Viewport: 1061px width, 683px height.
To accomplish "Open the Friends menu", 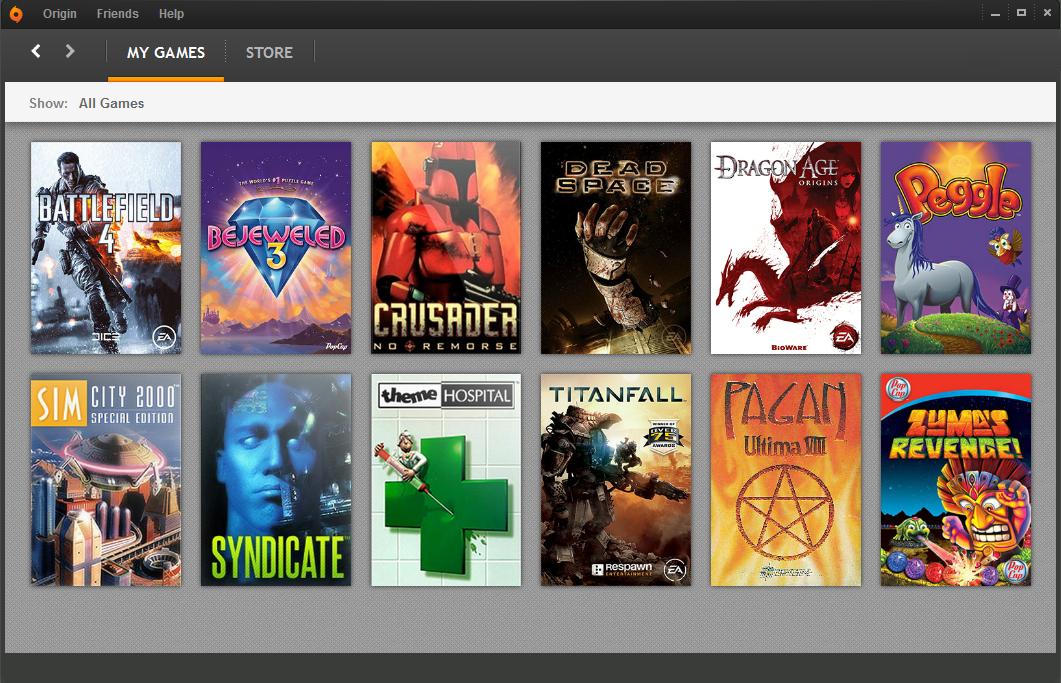I will (117, 14).
